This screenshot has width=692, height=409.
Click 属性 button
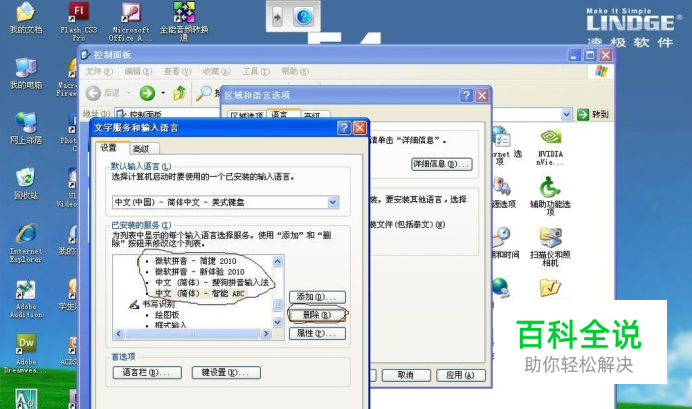pos(317,333)
